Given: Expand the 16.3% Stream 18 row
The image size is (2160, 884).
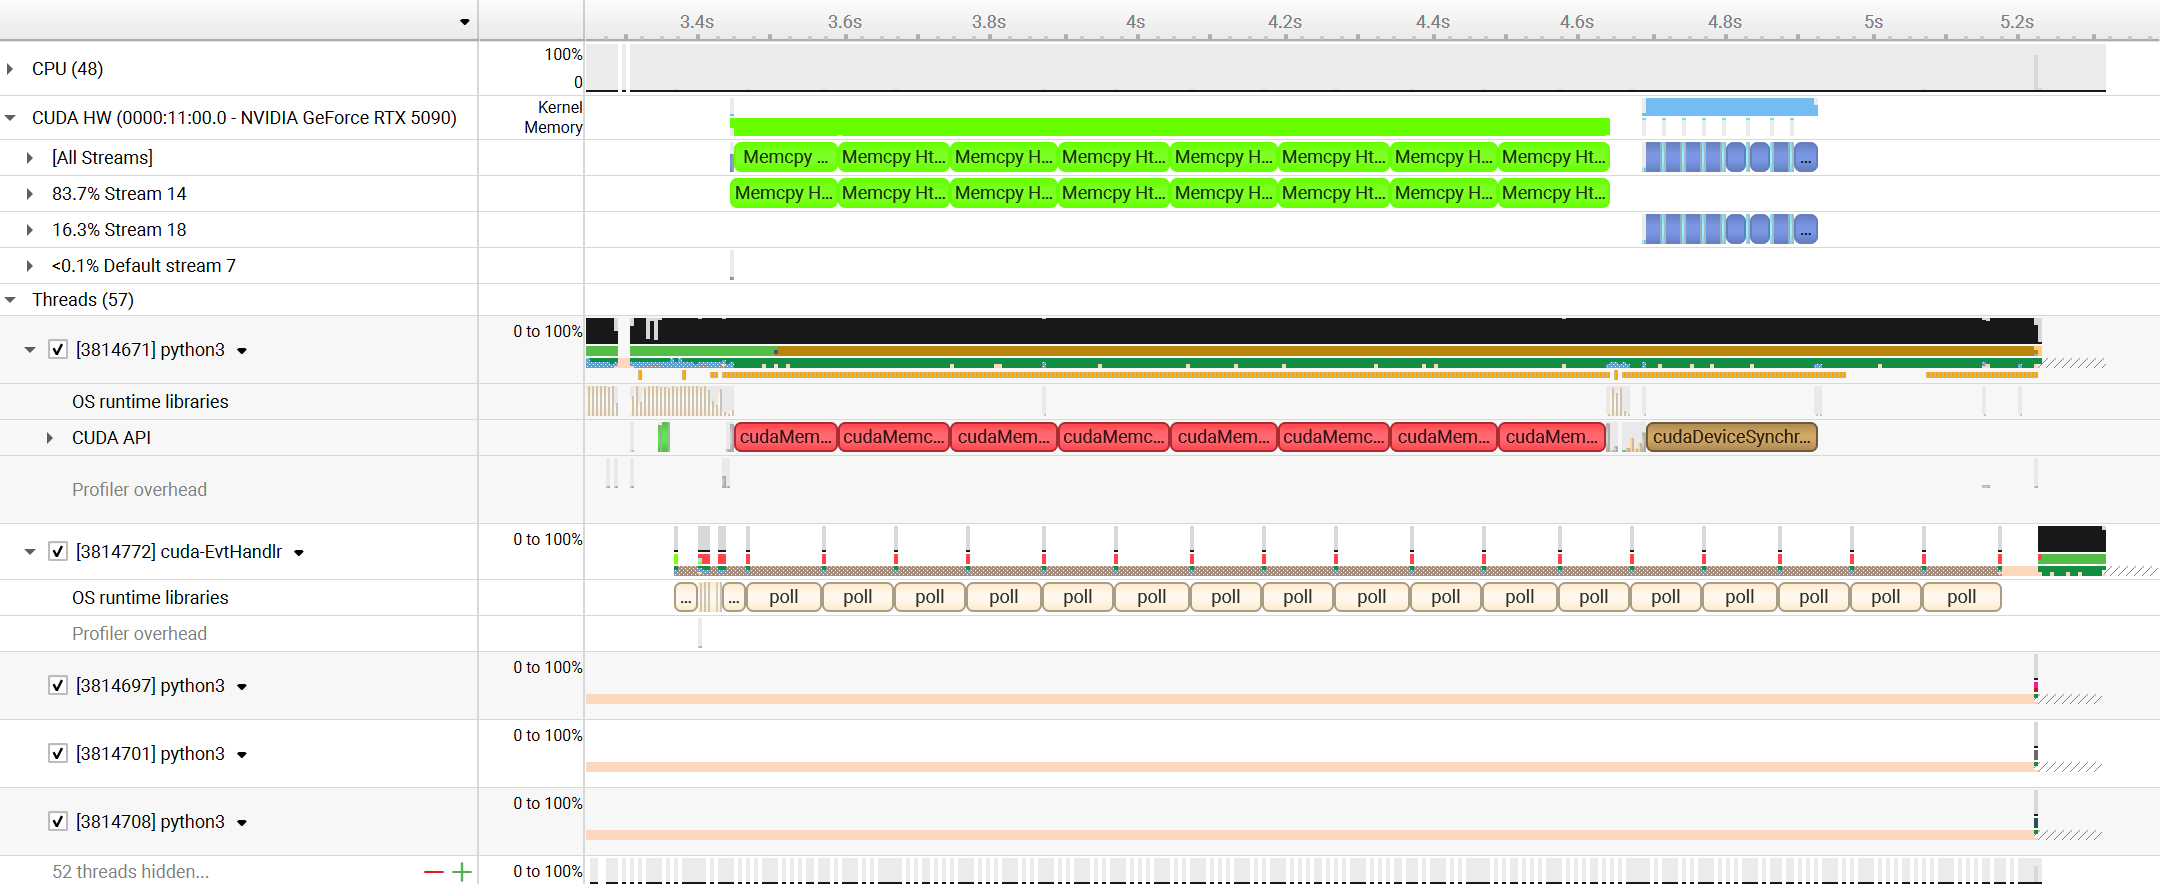Looking at the screenshot, I should tap(30, 230).
